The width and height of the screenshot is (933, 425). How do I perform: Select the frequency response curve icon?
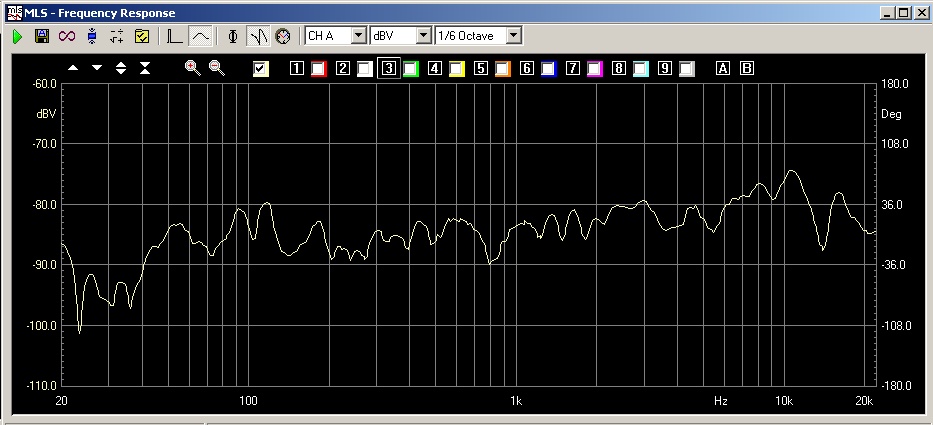click(200, 36)
